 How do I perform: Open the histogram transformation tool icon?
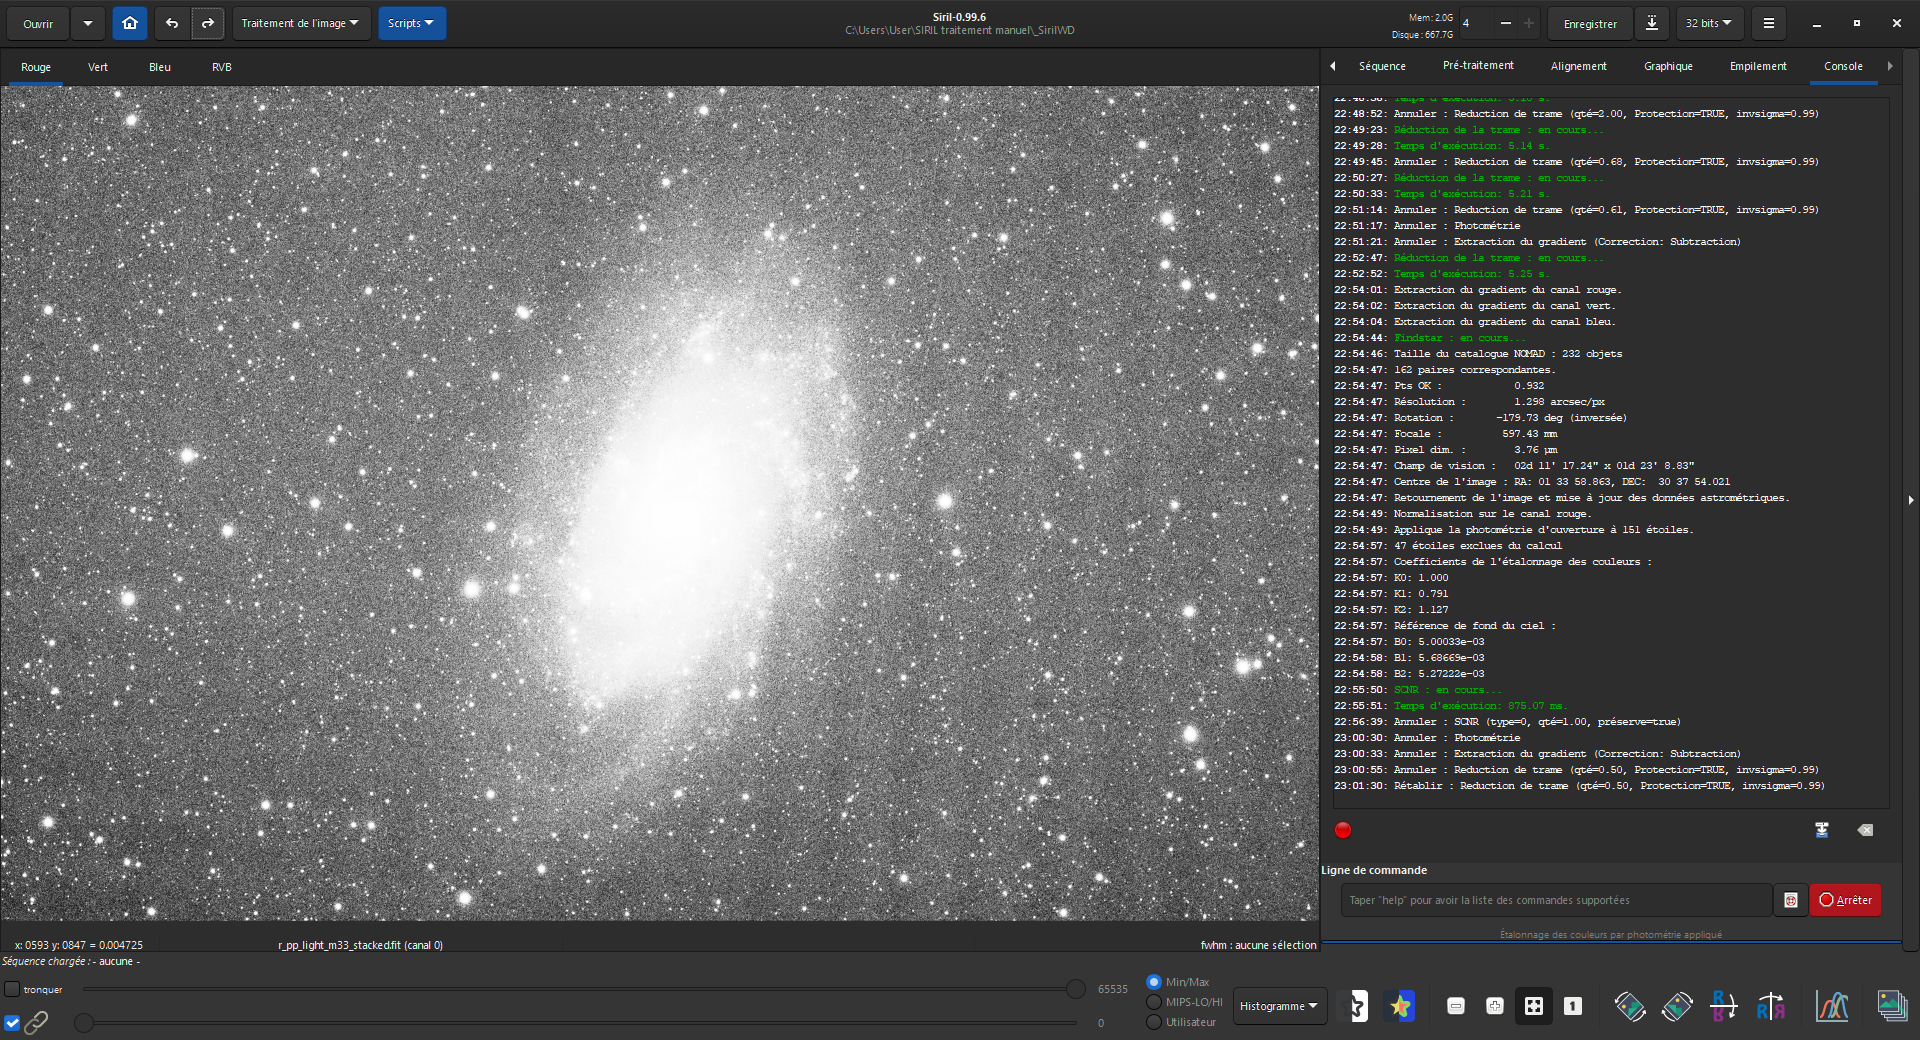(x=1831, y=1006)
